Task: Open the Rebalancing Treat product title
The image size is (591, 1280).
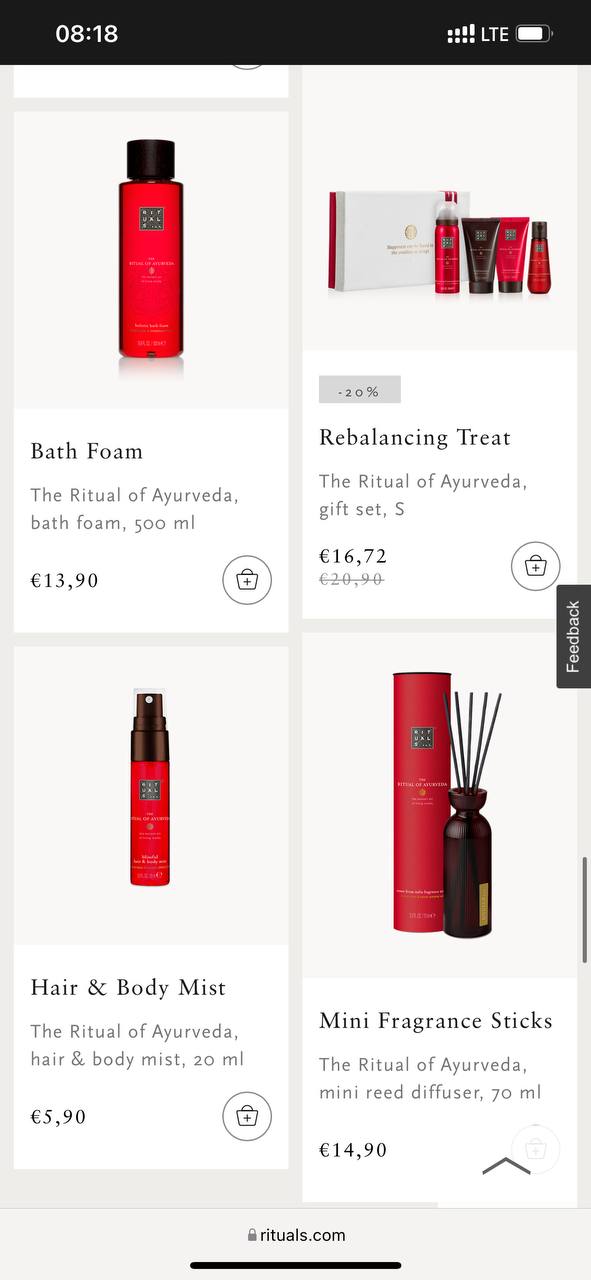Action: 415,437
